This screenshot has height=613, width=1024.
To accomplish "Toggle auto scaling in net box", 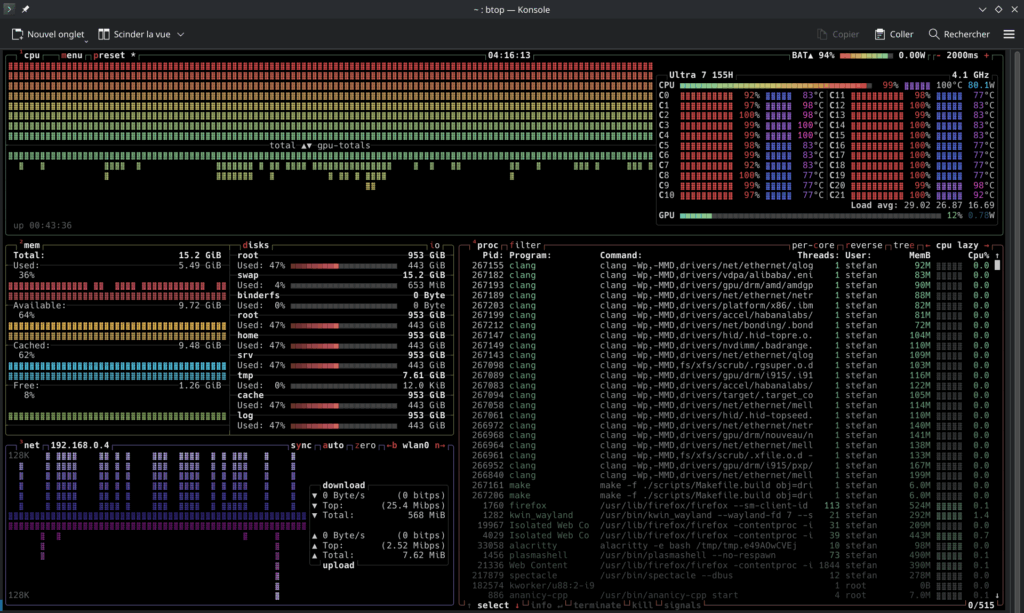I will pos(333,445).
